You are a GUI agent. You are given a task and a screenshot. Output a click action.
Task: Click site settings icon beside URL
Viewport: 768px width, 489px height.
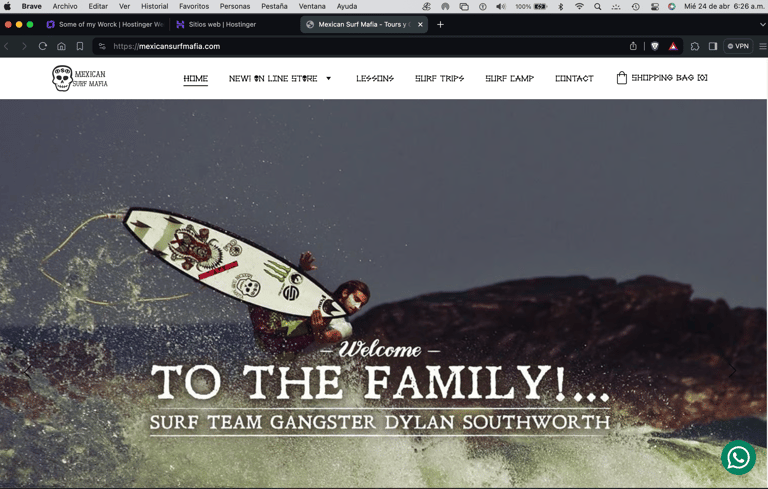(102, 46)
